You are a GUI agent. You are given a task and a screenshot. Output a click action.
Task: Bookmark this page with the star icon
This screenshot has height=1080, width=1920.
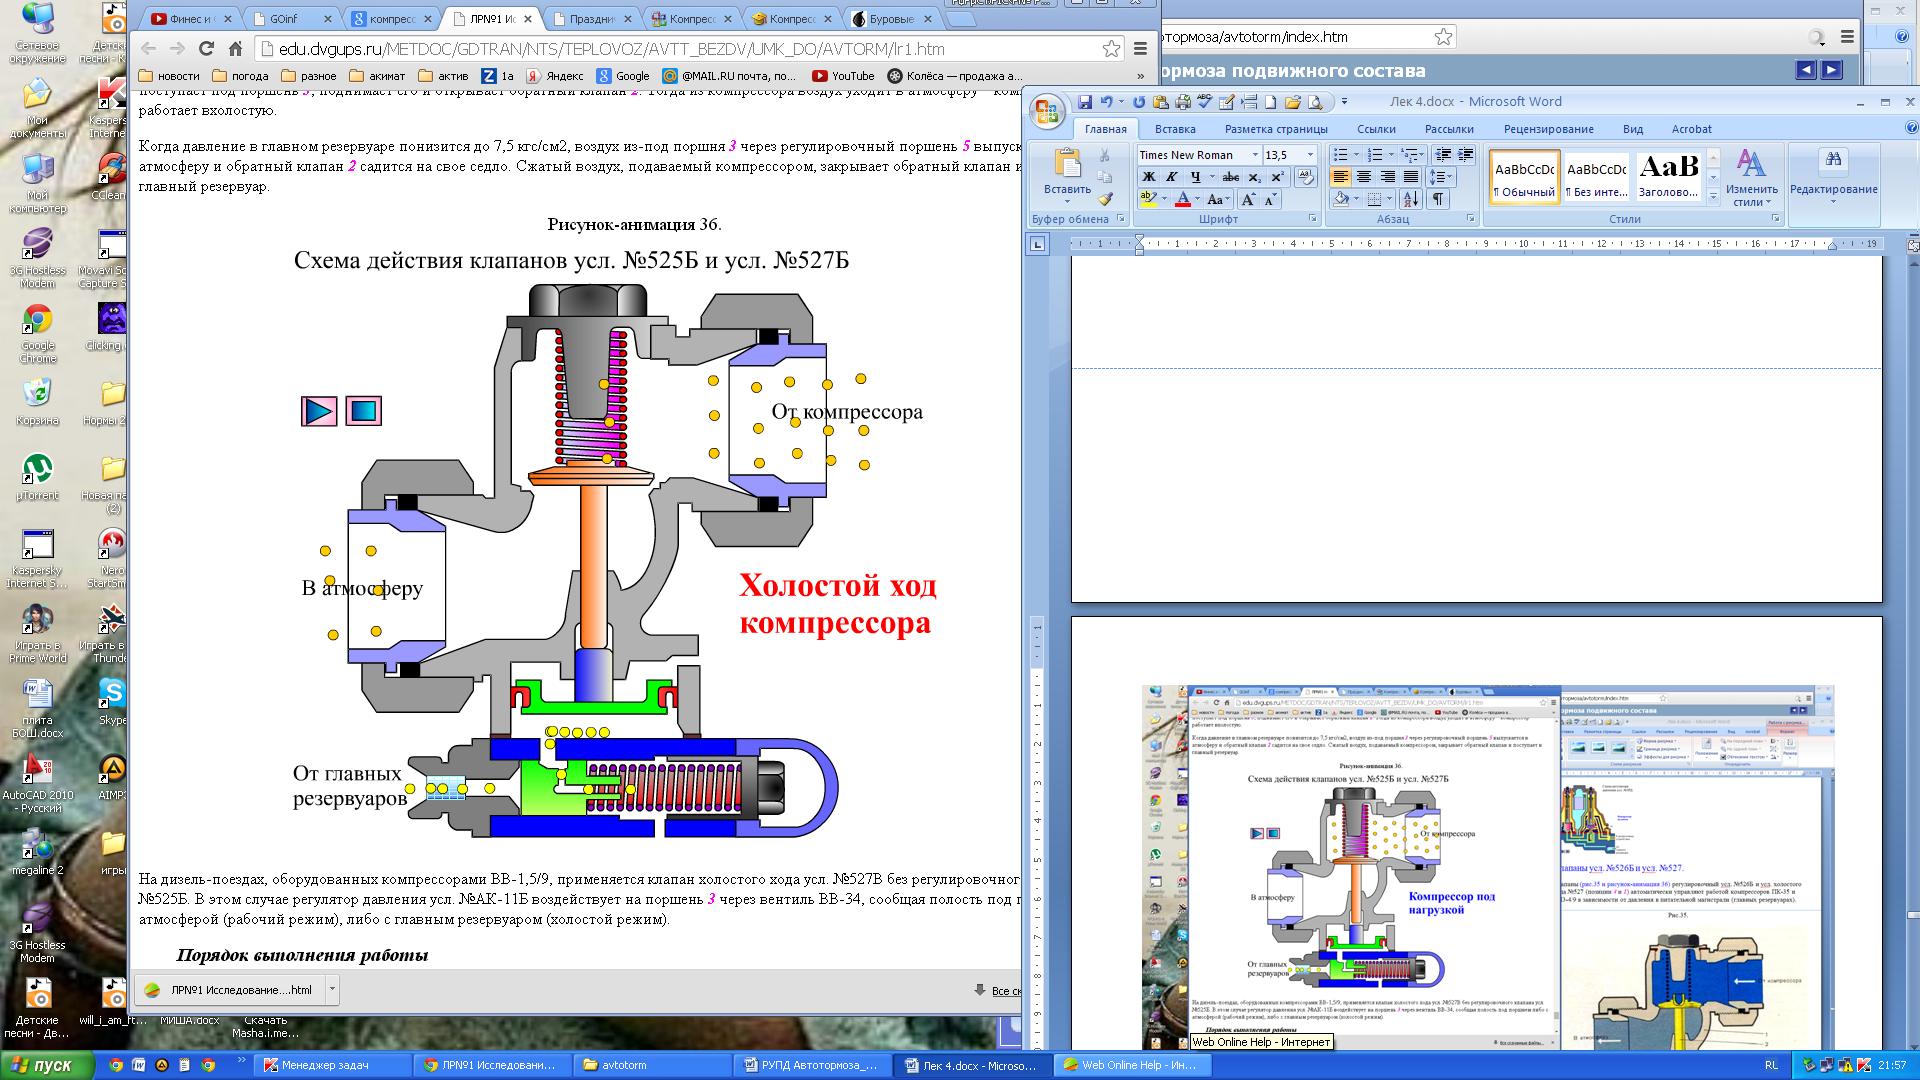click(x=1111, y=48)
